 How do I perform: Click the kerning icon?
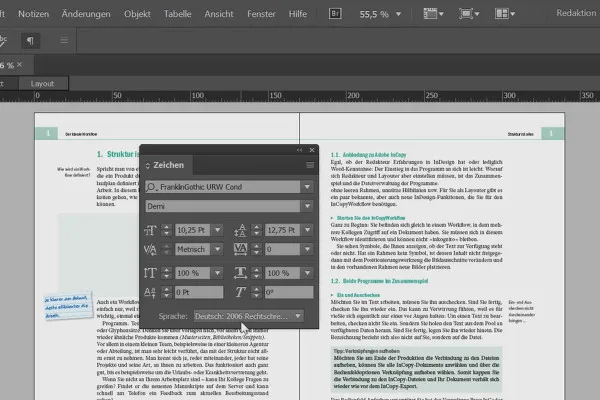[x=150, y=250]
